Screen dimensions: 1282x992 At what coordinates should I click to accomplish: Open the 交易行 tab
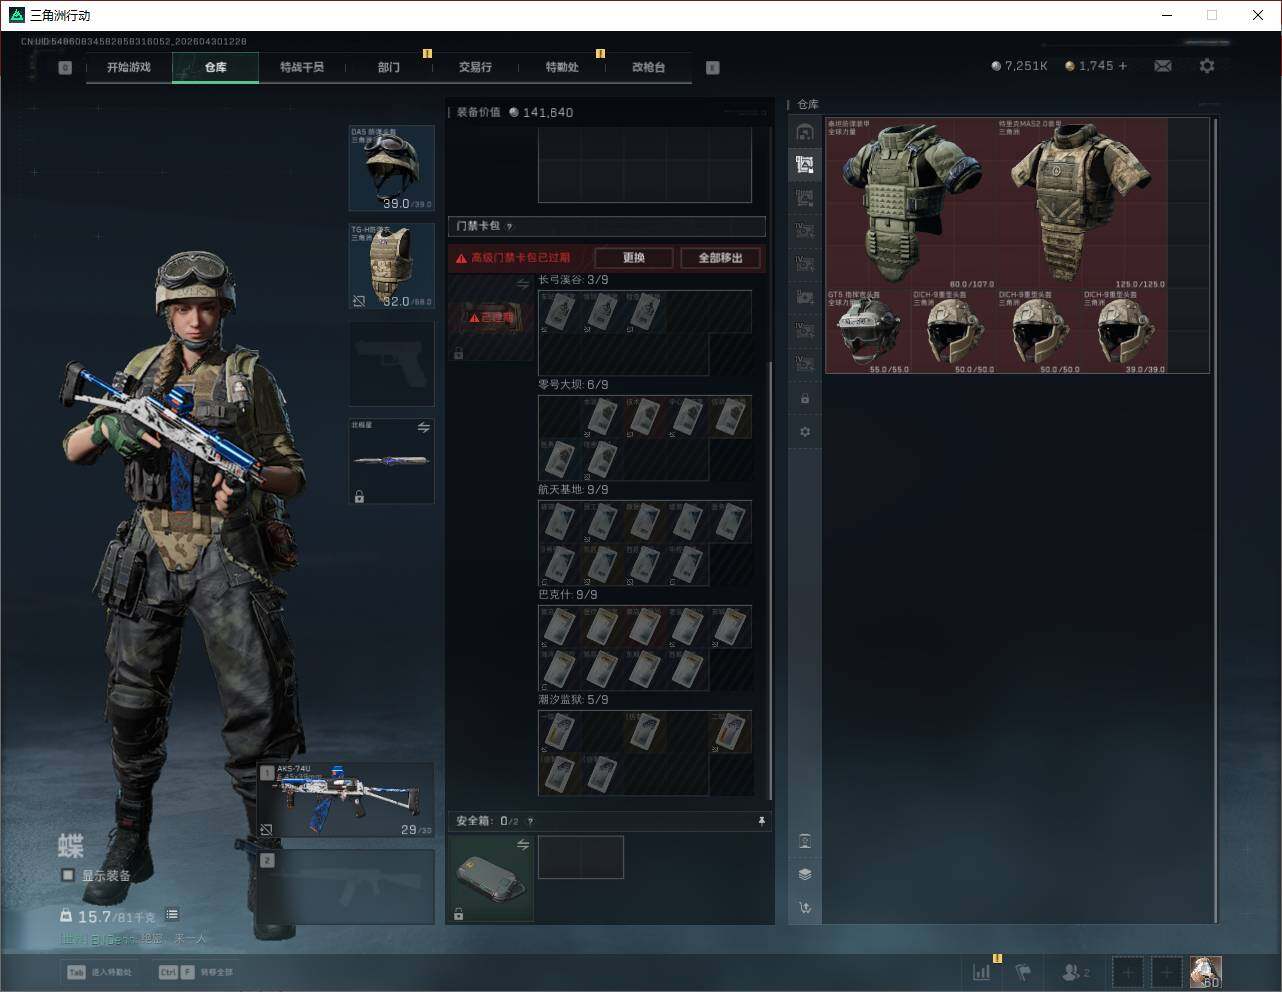click(475, 67)
